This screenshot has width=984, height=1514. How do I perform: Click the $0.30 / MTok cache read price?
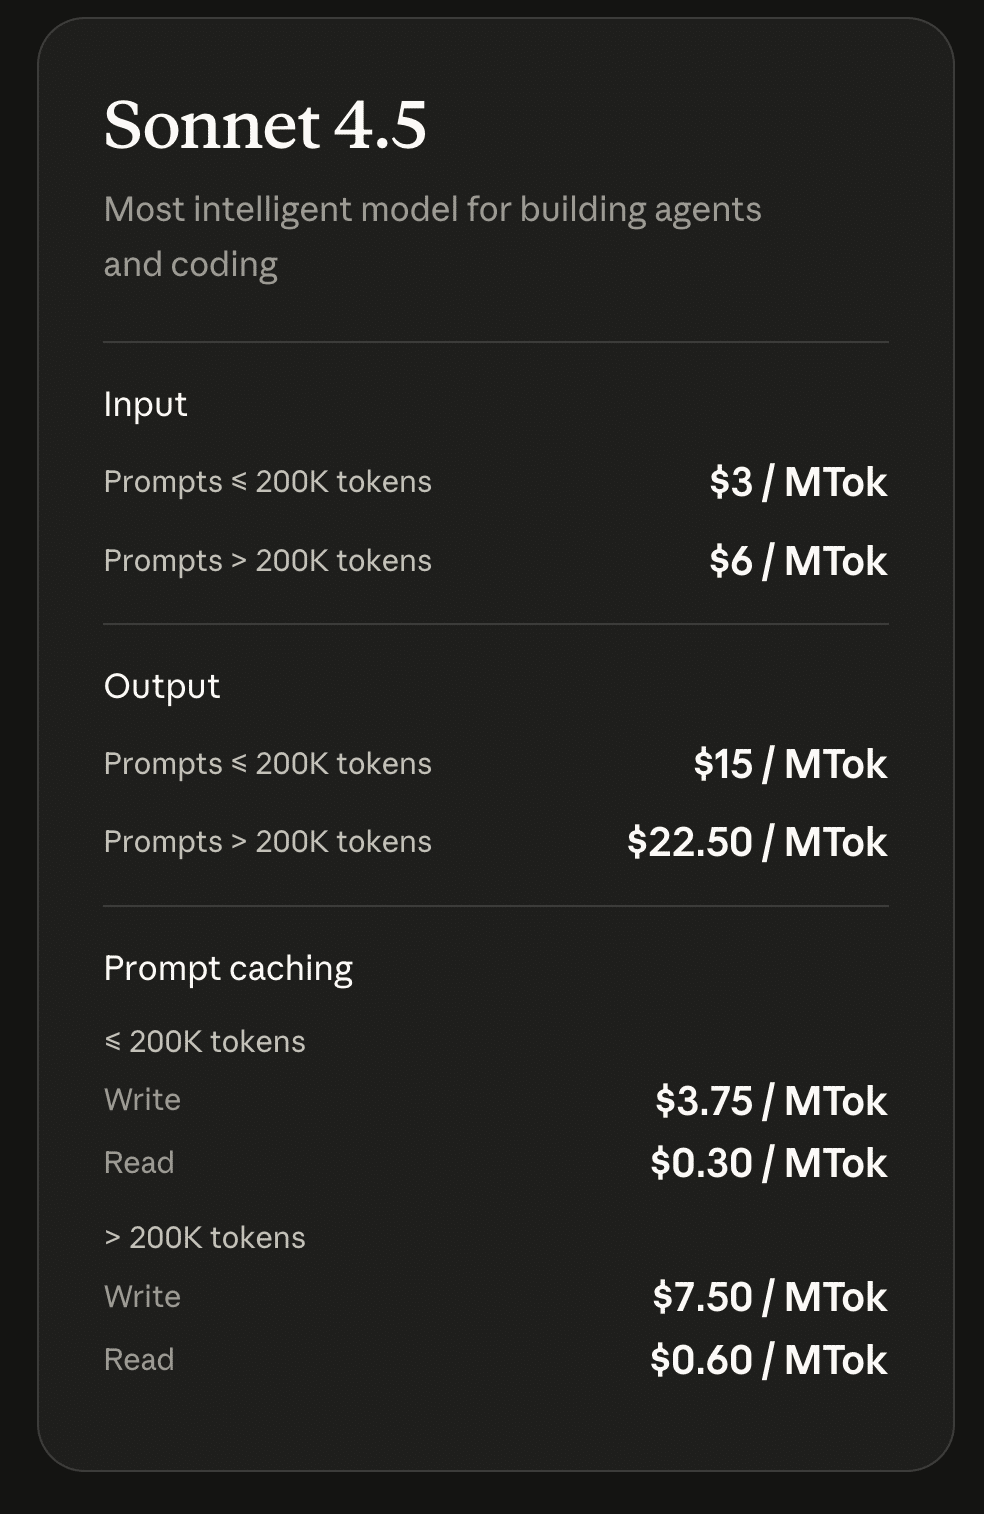tap(768, 1163)
